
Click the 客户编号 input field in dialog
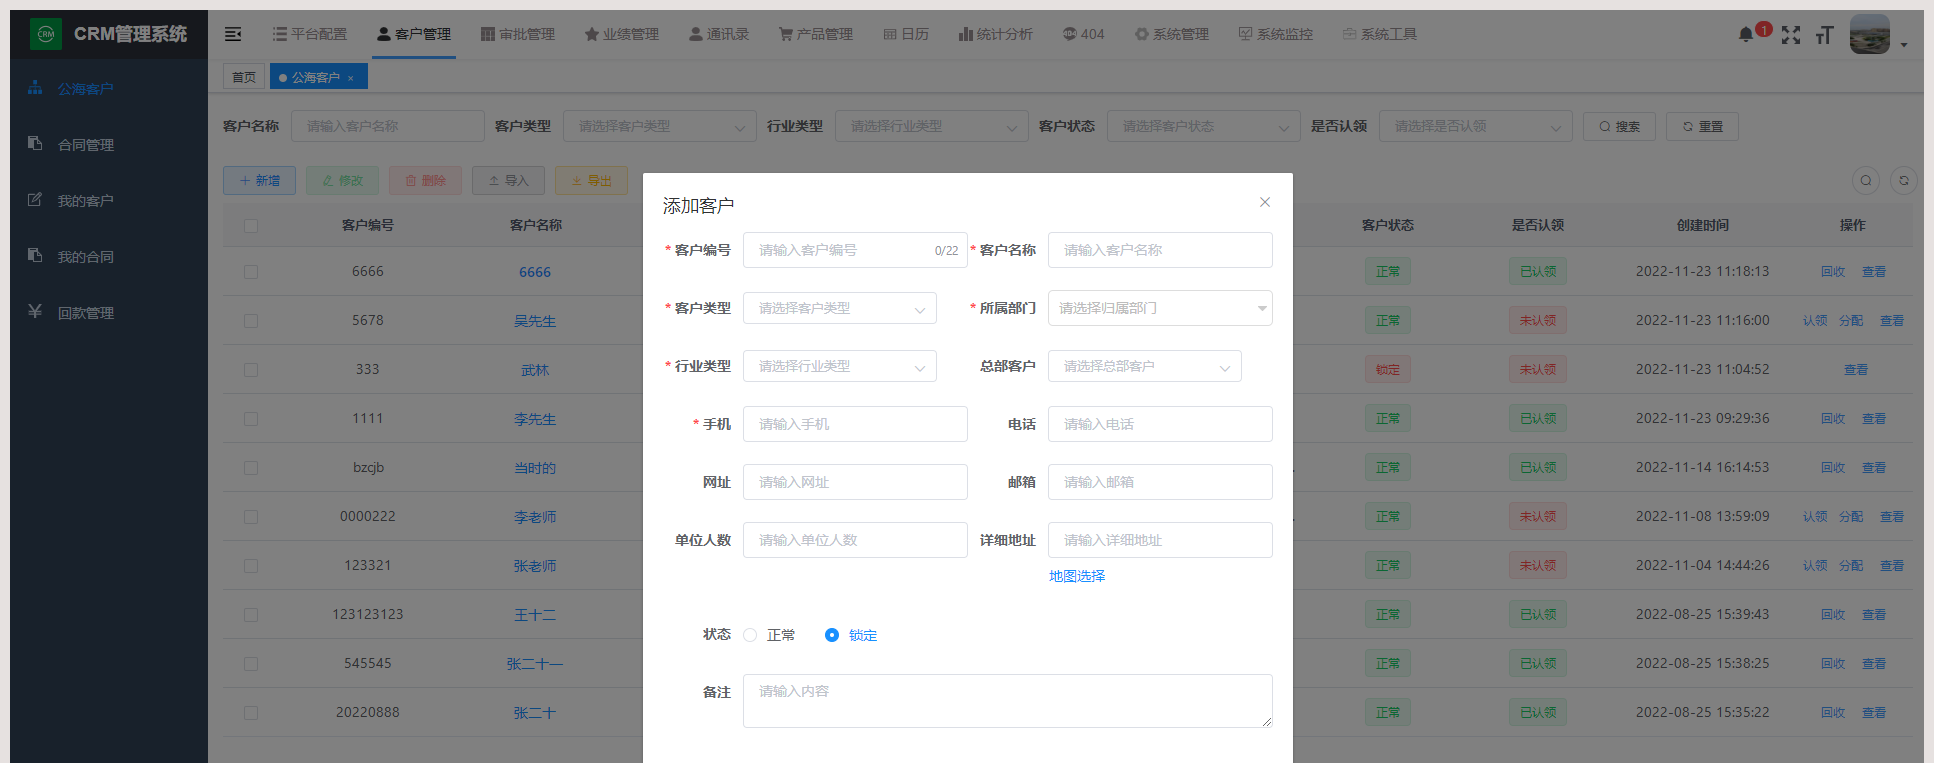coord(840,250)
